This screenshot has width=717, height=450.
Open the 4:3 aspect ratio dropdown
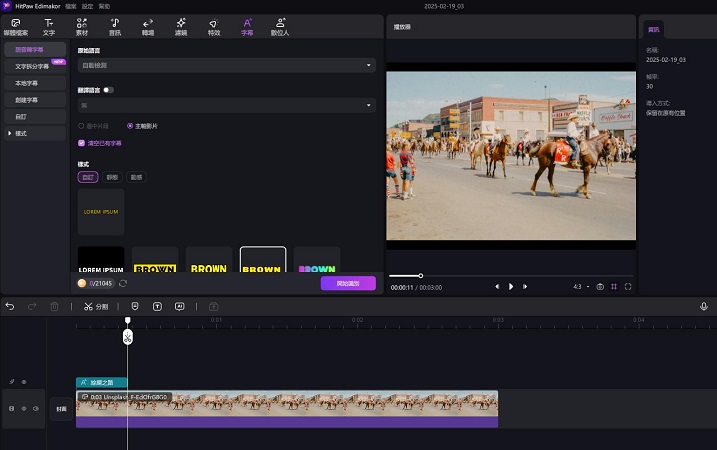[580, 286]
